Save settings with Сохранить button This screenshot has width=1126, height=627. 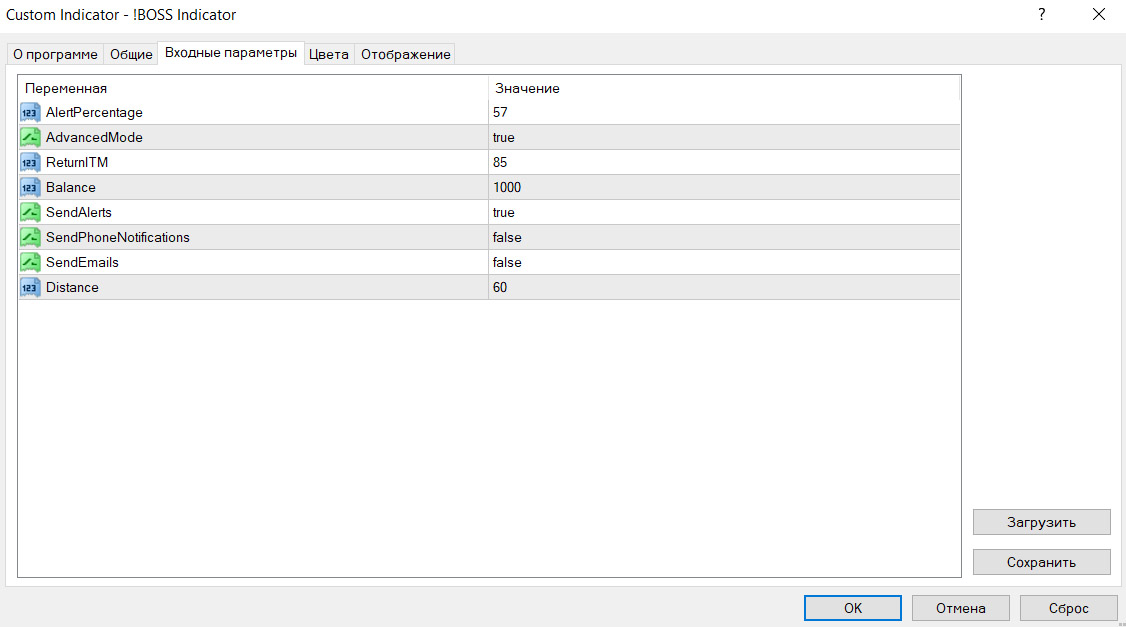1041,562
